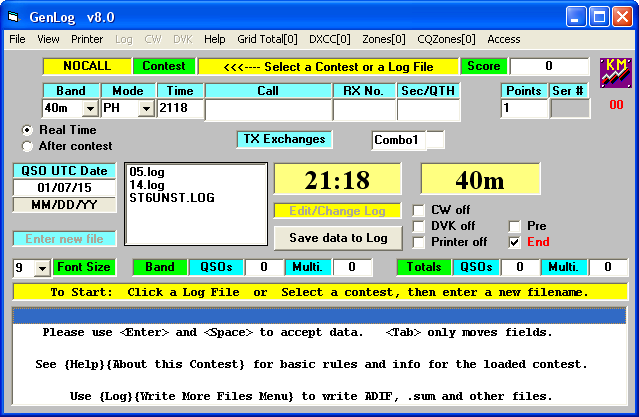The height and width of the screenshot is (417, 639).
Task: Open the Access menu
Action: point(504,39)
